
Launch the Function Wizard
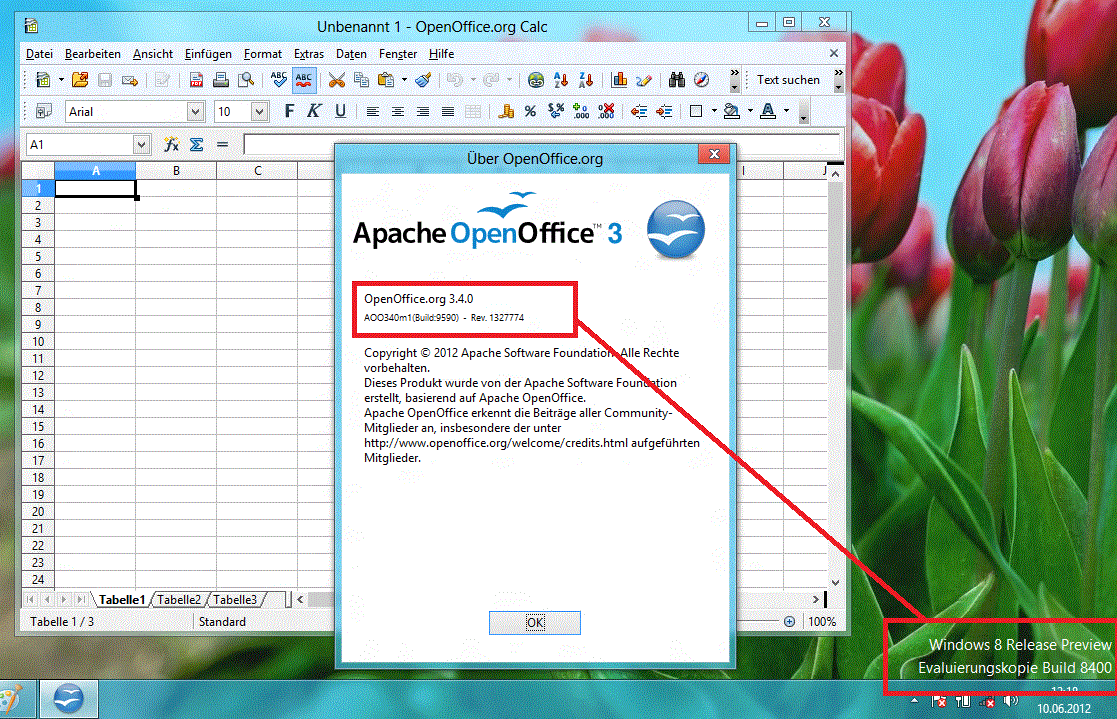pos(171,145)
